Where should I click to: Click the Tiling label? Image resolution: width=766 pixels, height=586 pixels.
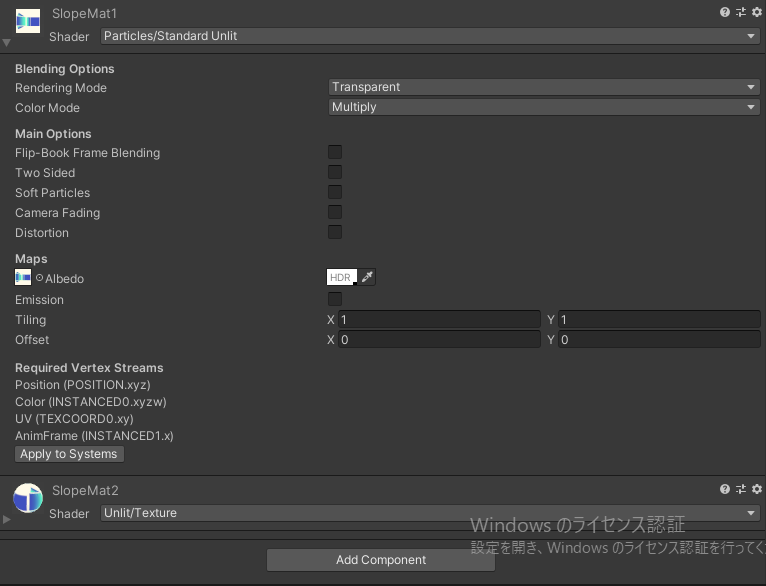tap(31, 320)
